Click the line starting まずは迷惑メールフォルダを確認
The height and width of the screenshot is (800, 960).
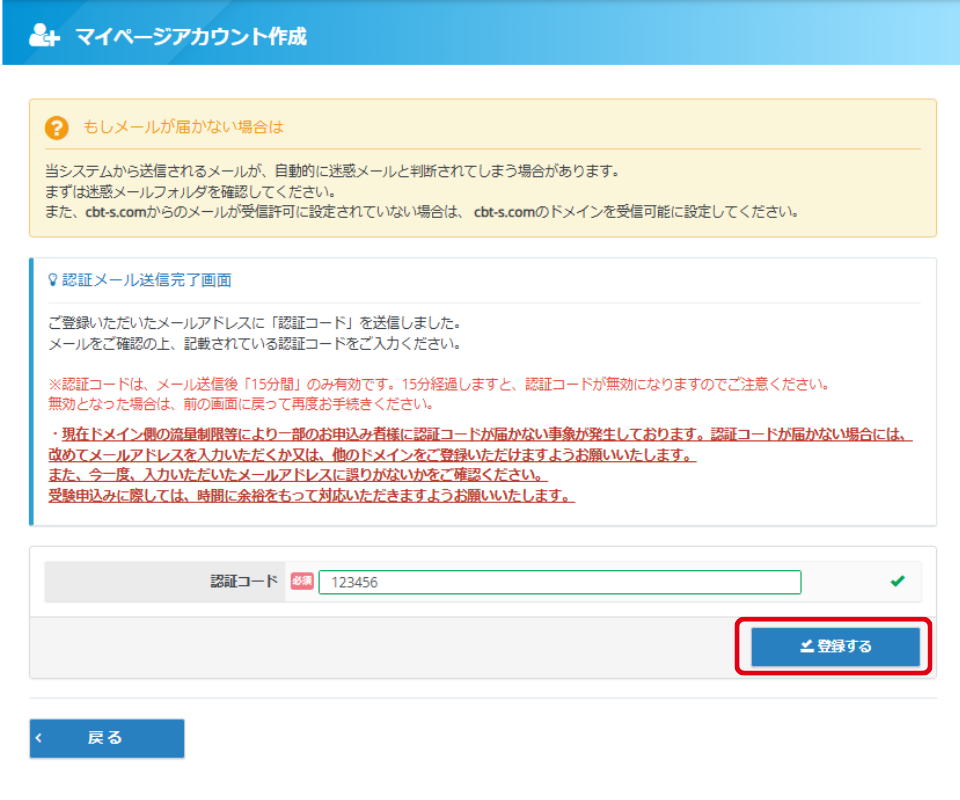click(x=190, y=192)
